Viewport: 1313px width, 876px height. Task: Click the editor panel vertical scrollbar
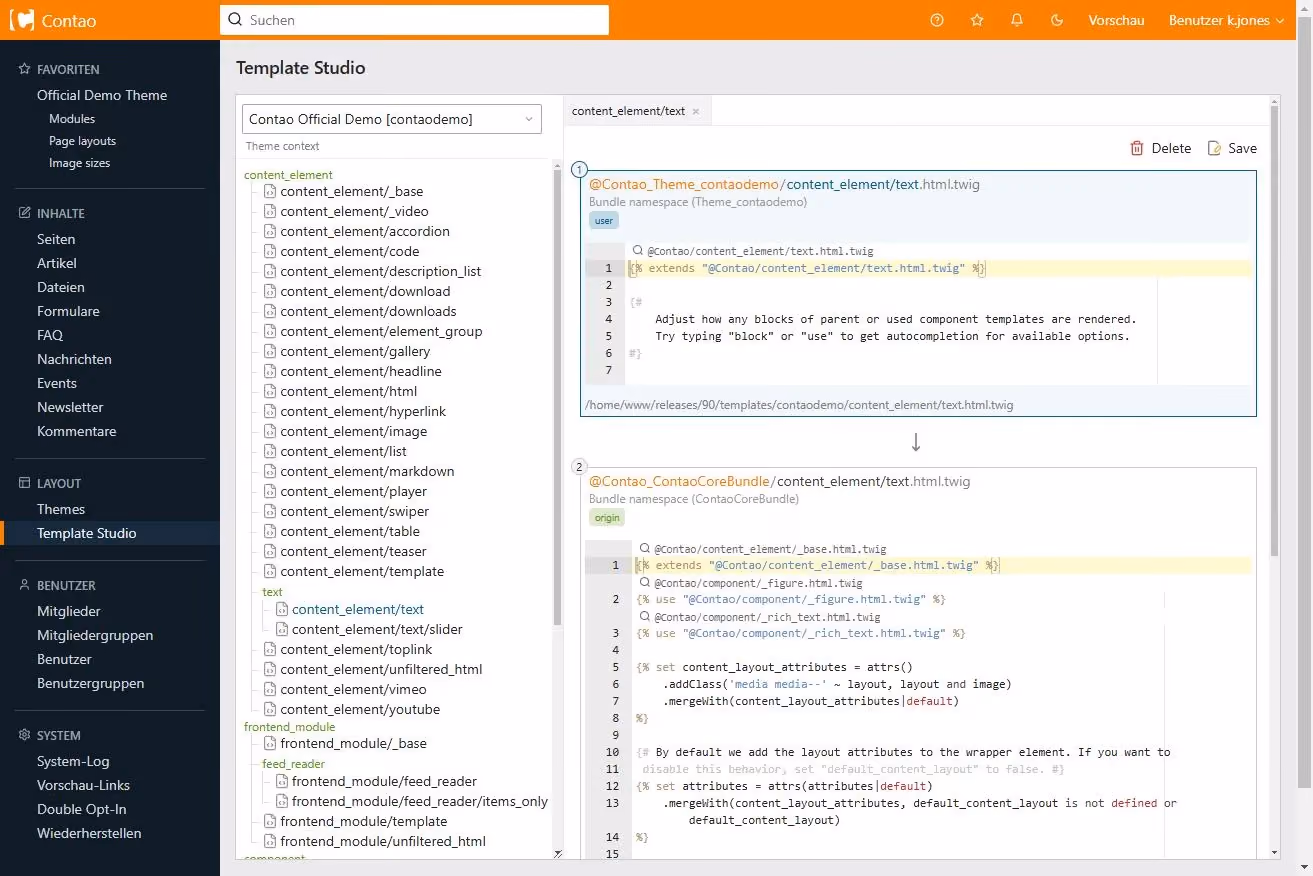pos(1274,330)
